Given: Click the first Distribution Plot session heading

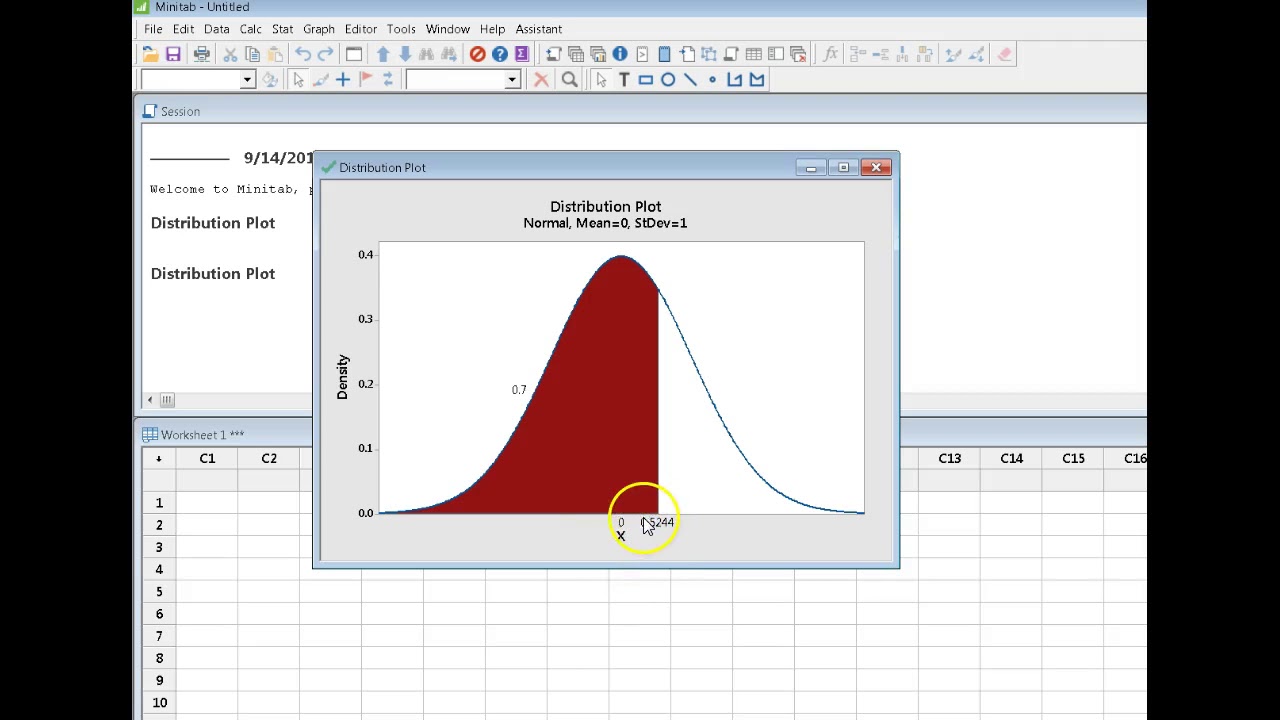Looking at the screenshot, I should pos(212,223).
